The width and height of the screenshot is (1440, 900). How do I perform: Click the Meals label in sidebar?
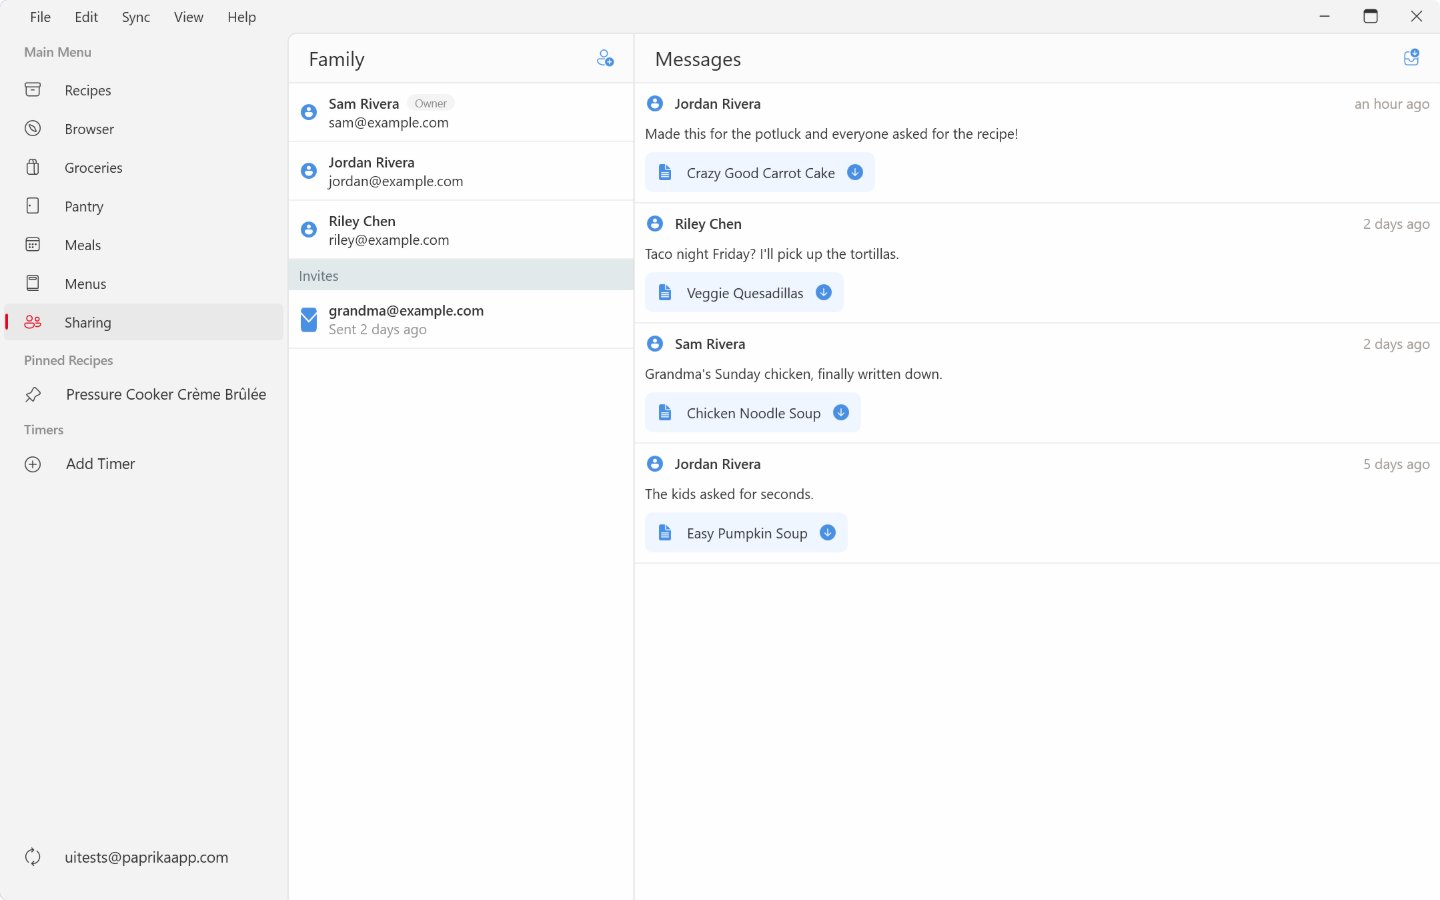[83, 245]
